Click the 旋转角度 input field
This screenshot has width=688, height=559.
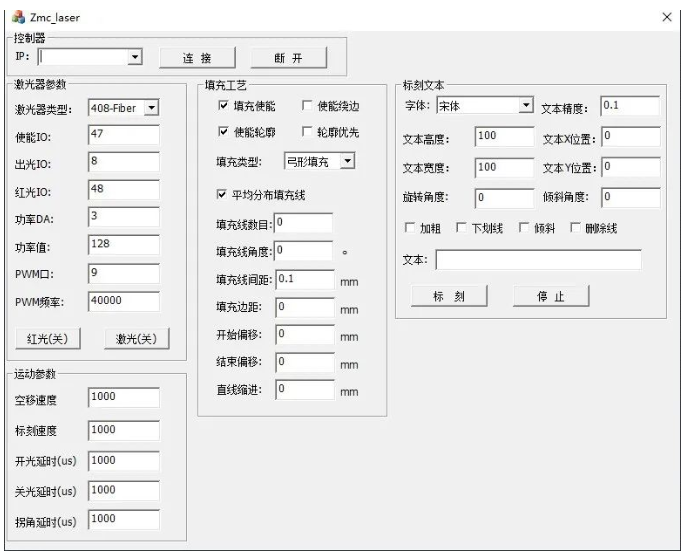pos(505,198)
